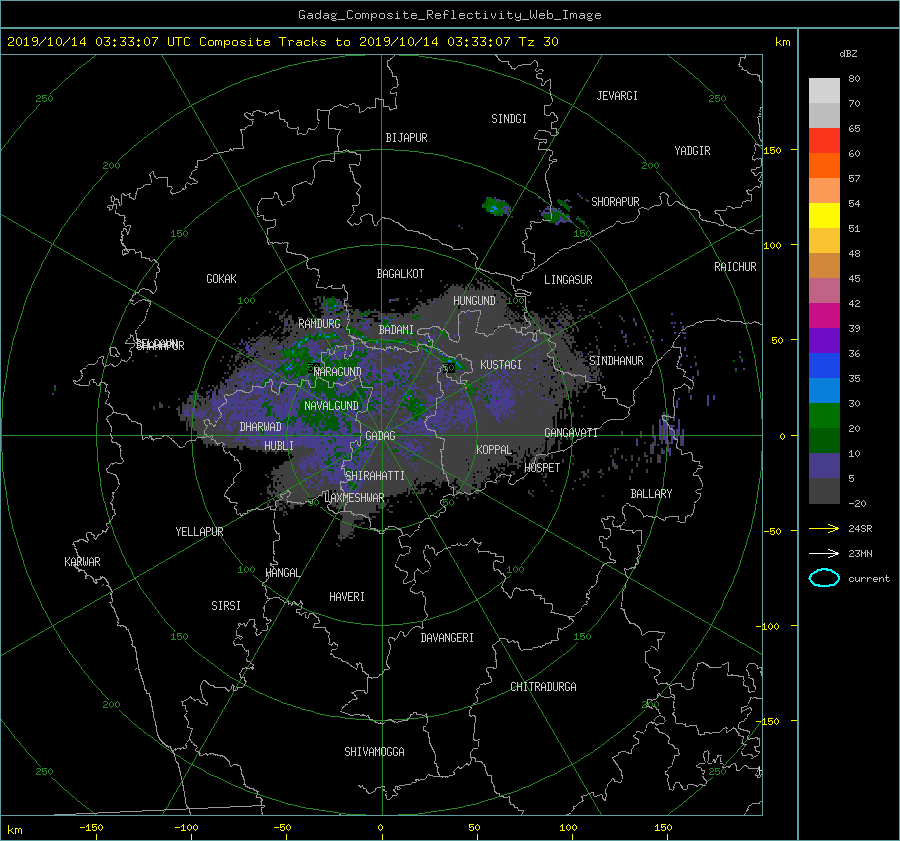Click the SHIRAHATTI city label
The image size is (900, 841).
pos(375,476)
